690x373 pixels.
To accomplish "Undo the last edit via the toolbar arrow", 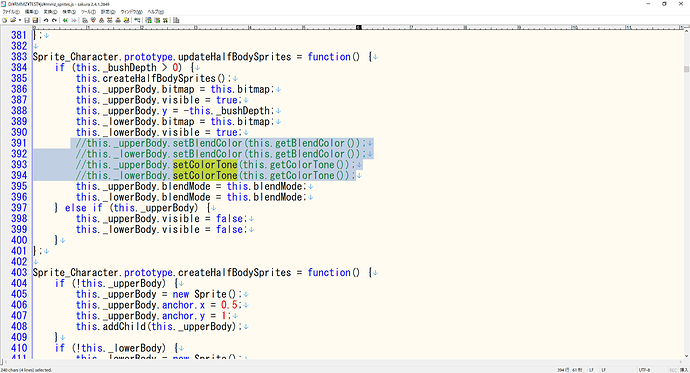I will point(46,20).
